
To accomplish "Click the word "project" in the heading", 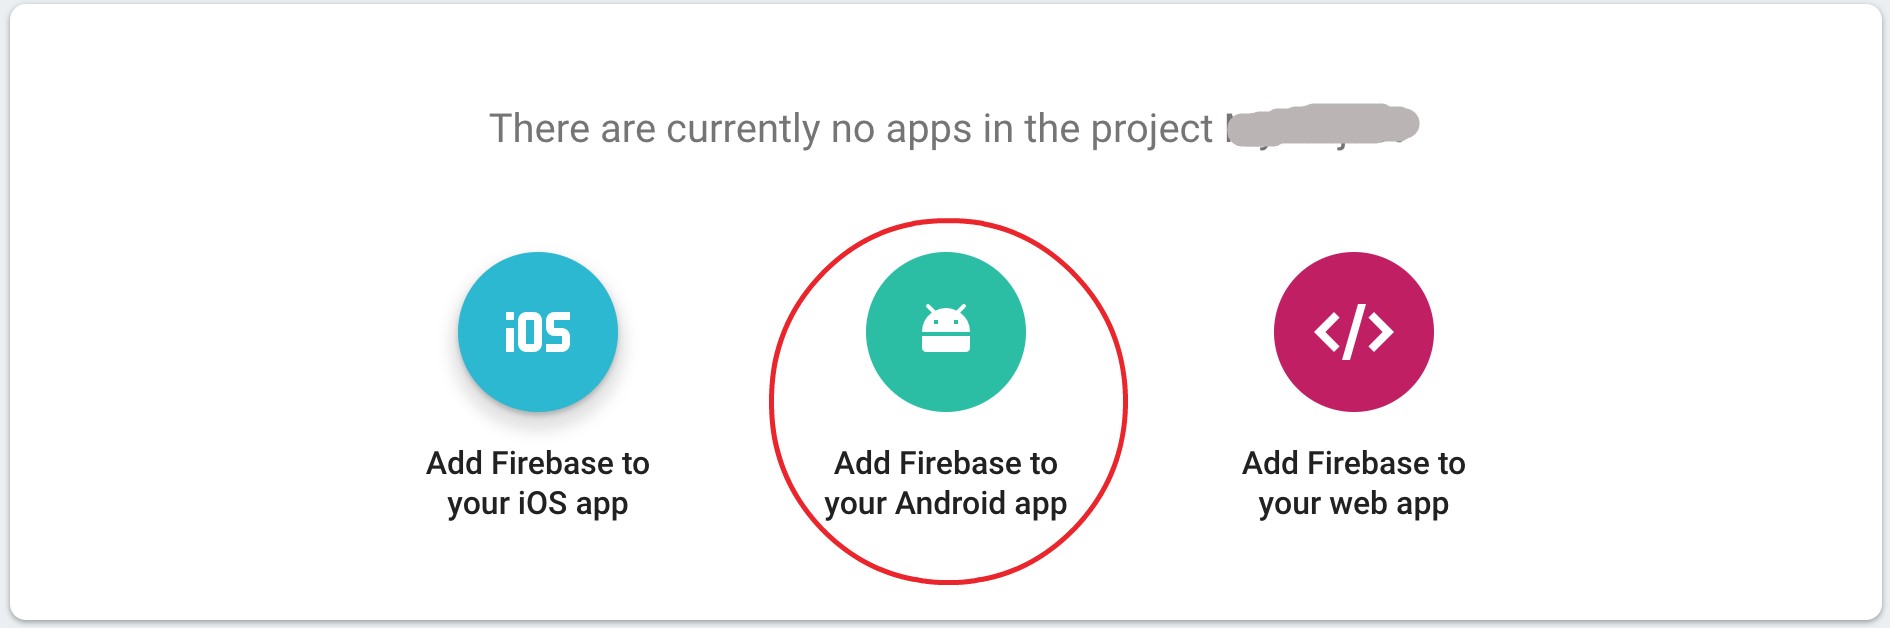I will pos(1151,130).
